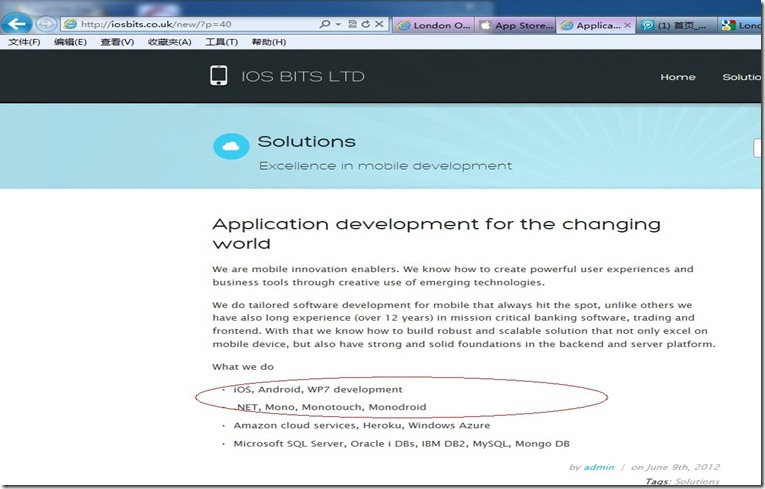
Task: Click the Internet Explorer page icon in address bar
Action: (71, 24)
